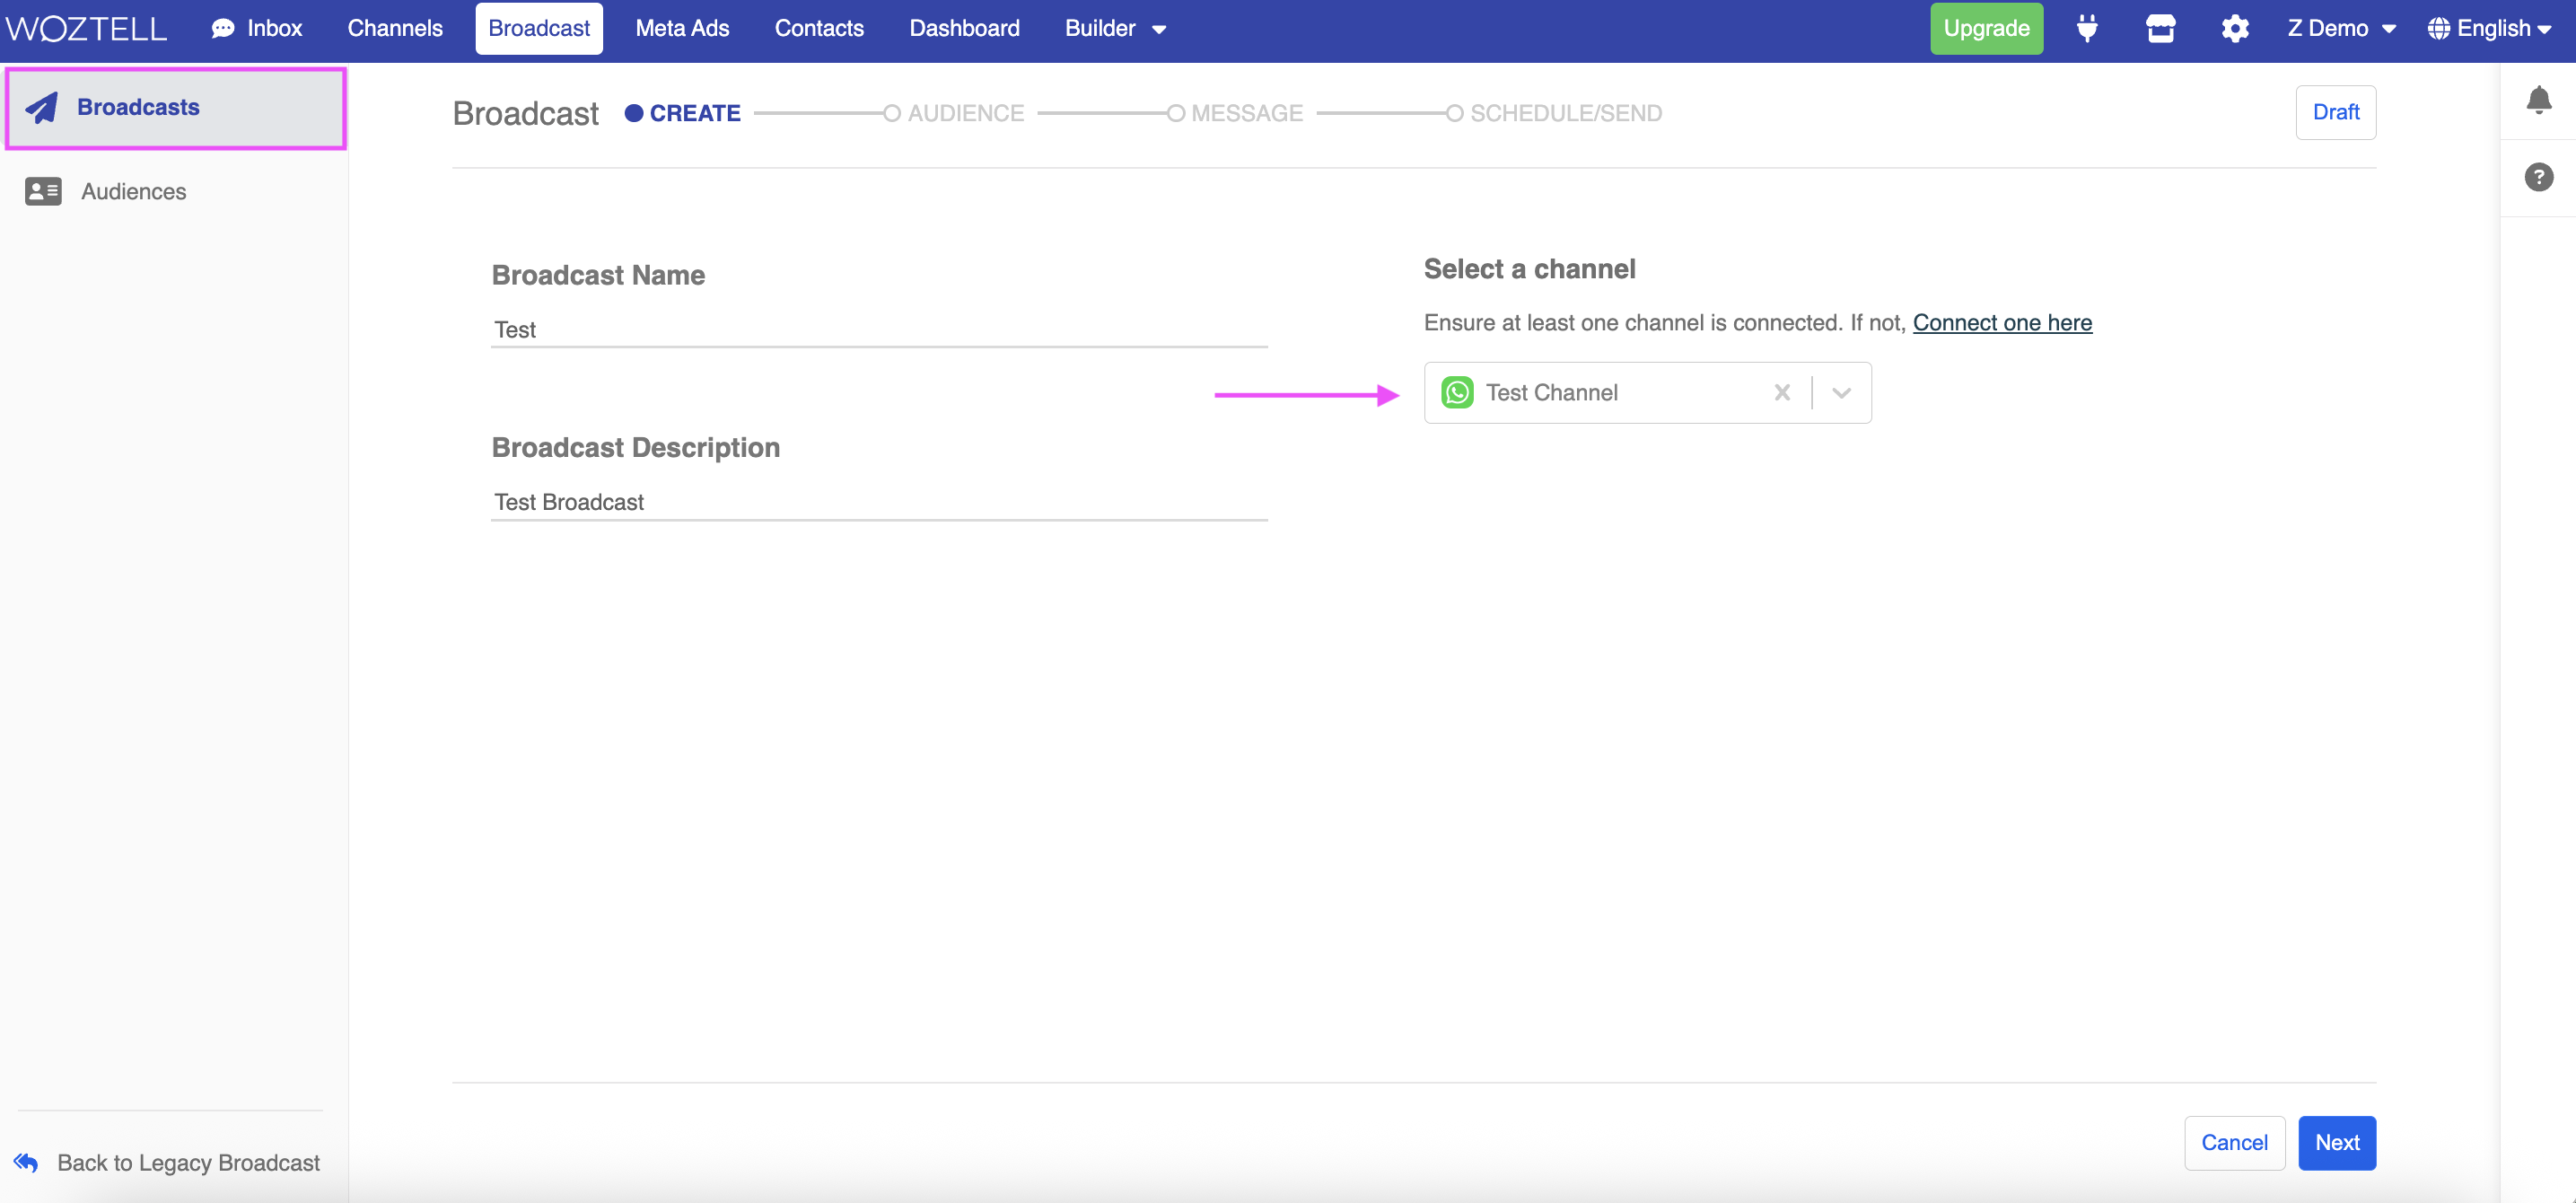This screenshot has height=1203, width=2576.
Task: Click the Back to Legacy arrow icon
Action: click(26, 1162)
